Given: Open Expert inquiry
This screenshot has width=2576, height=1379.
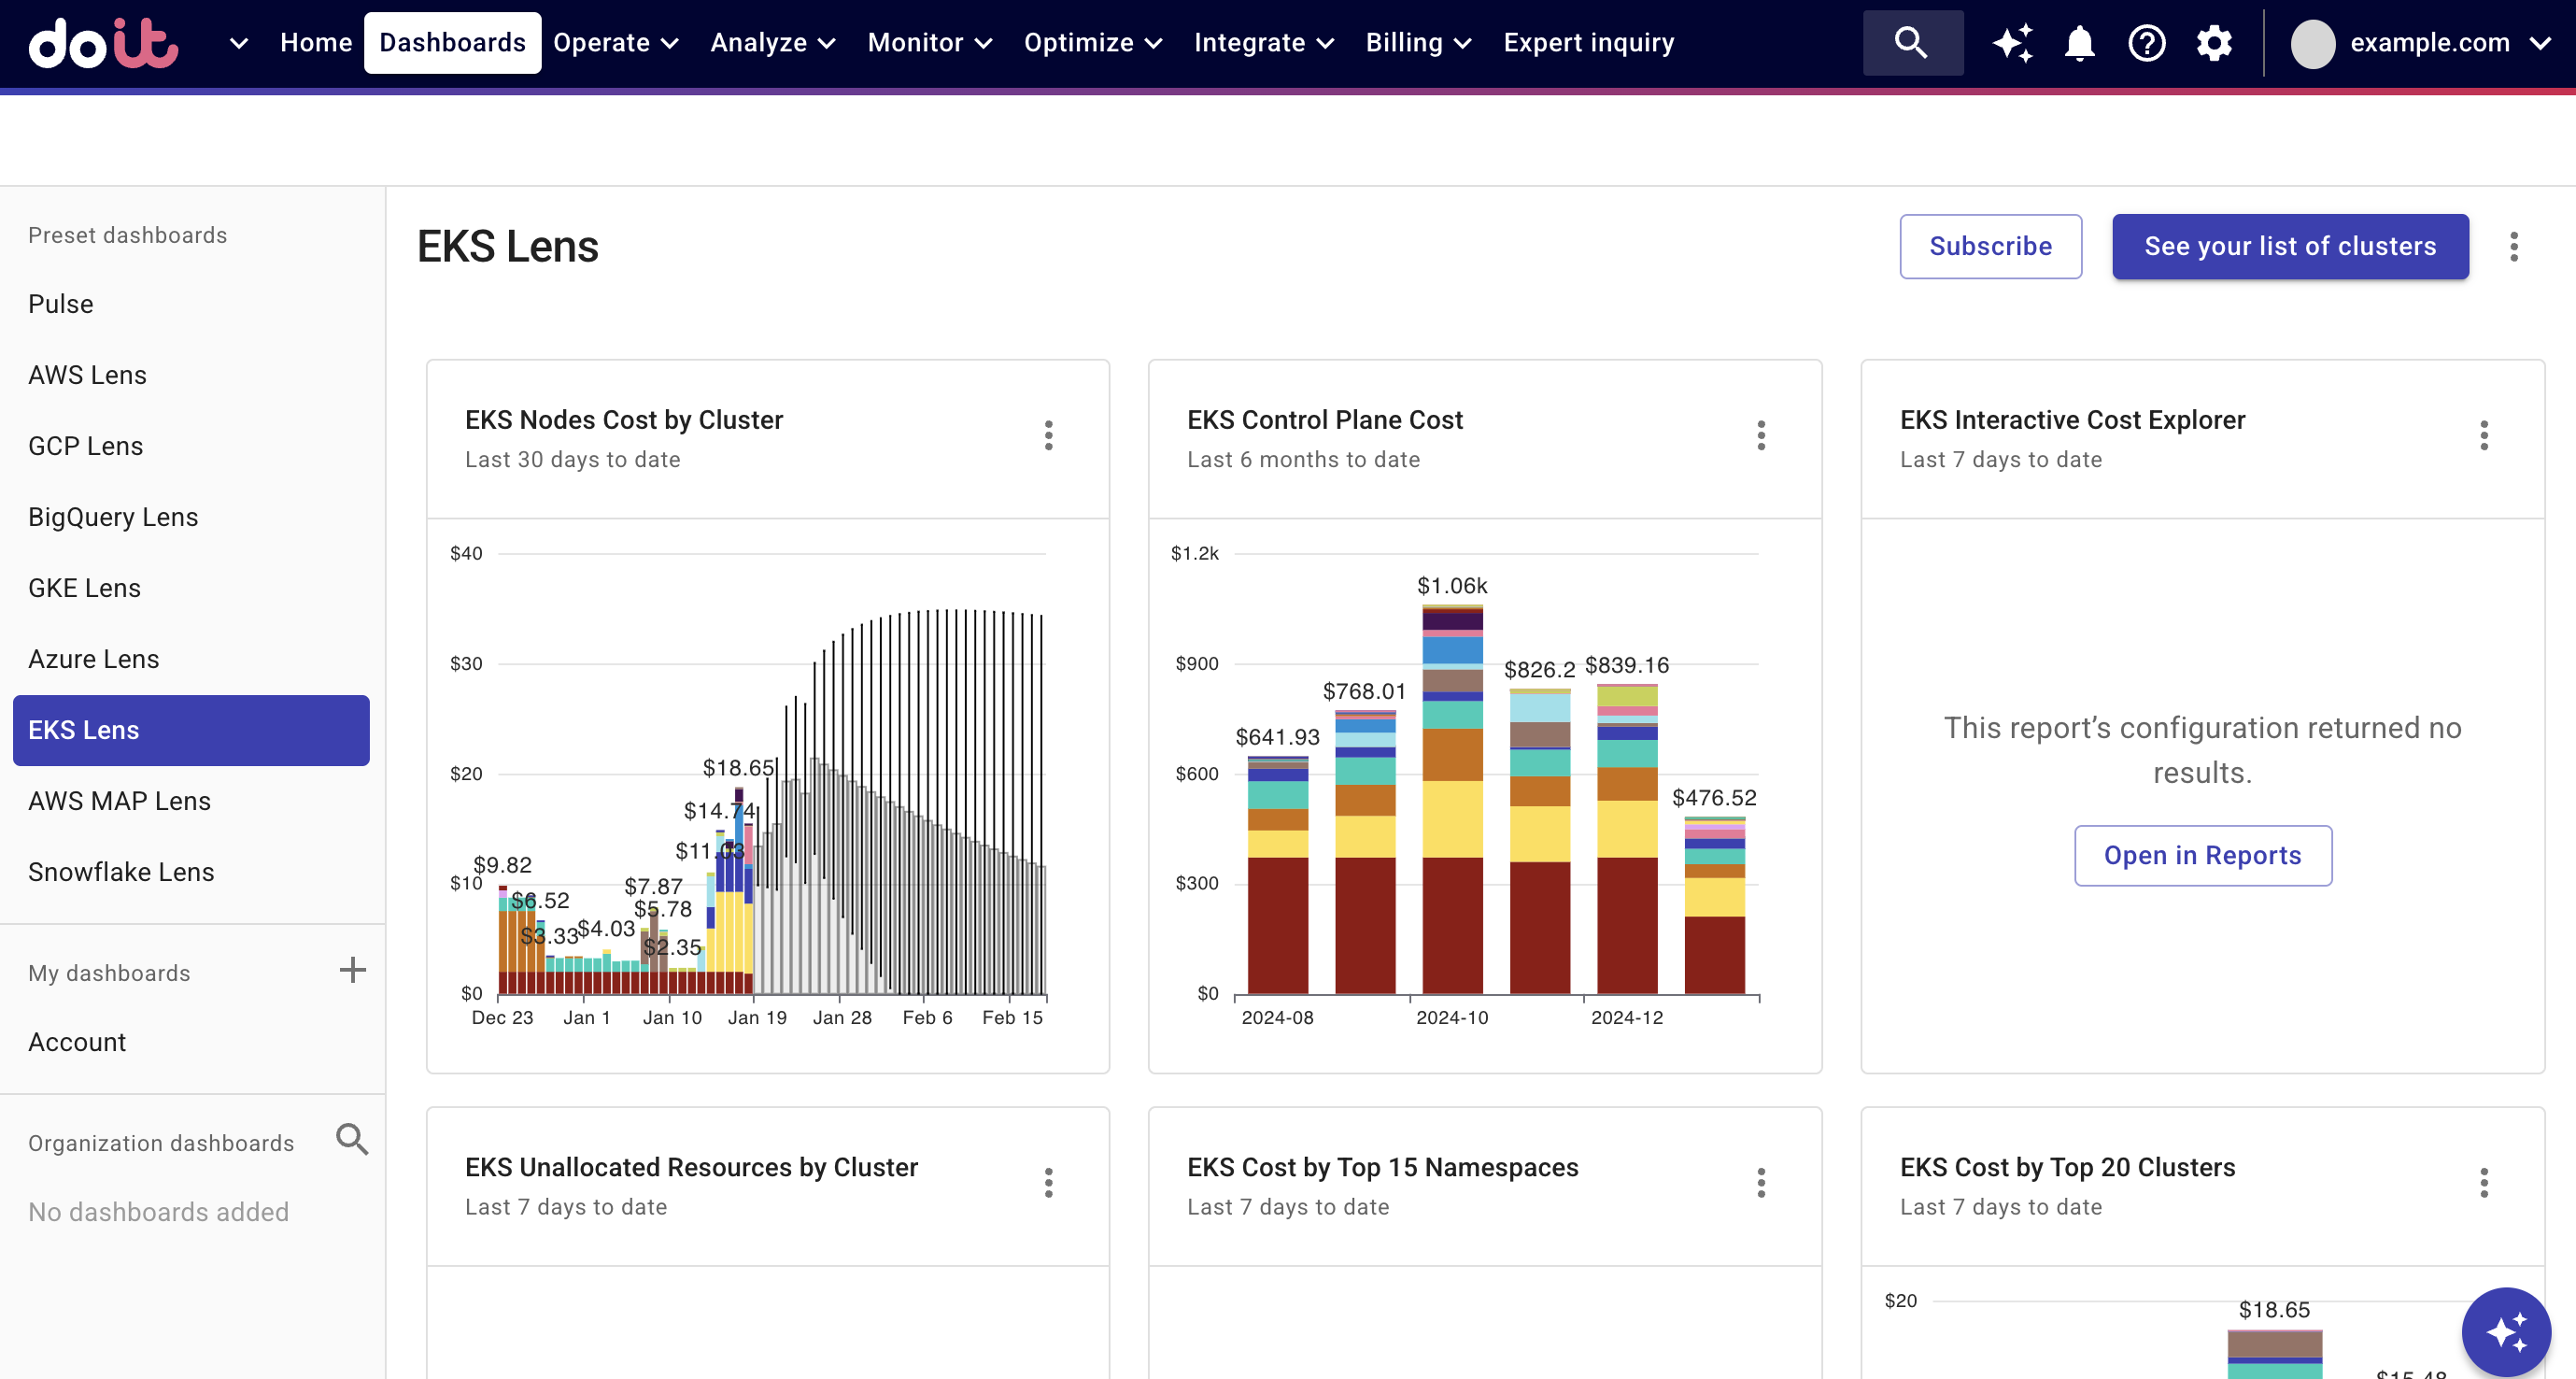Looking at the screenshot, I should point(1589,43).
